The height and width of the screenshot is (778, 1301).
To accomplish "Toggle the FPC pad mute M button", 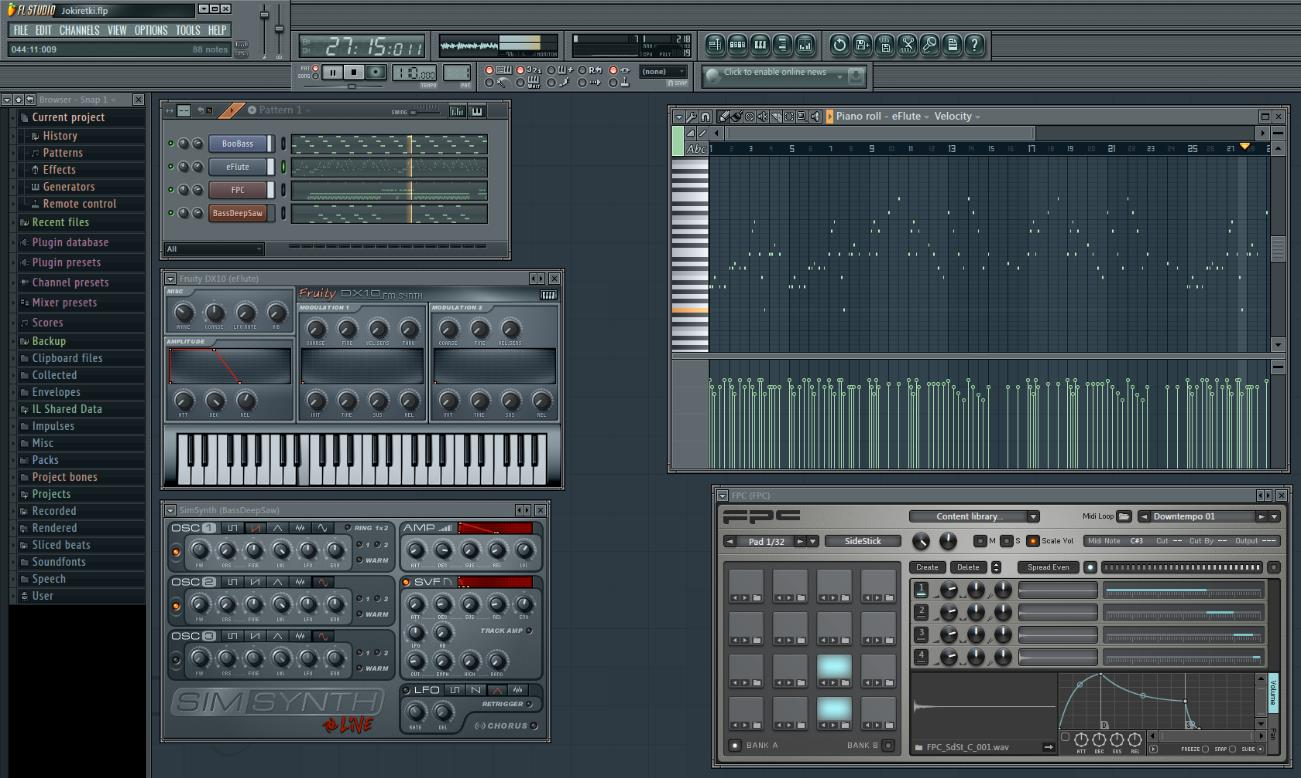I will coord(980,541).
